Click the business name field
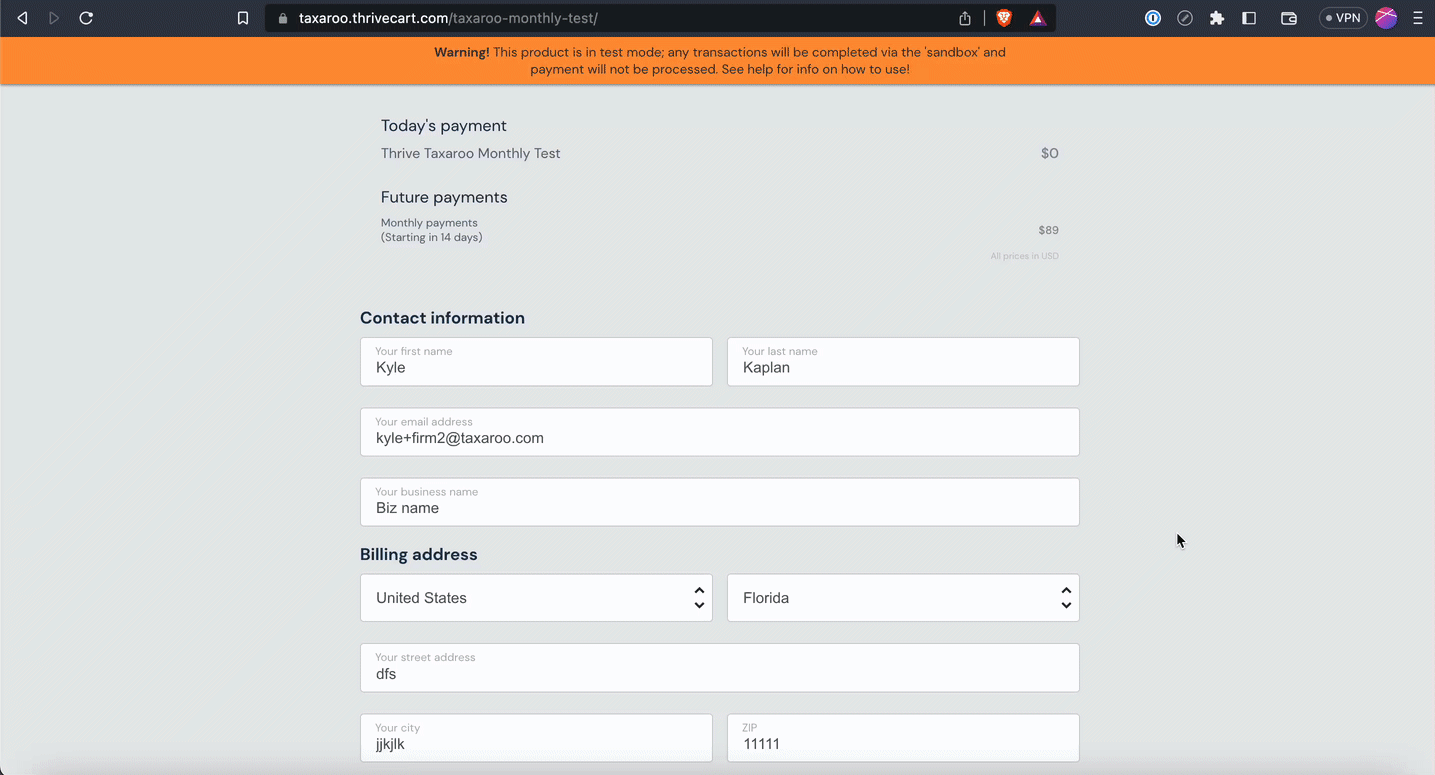The height and width of the screenshot is (775, 1435). pos(719,502)
